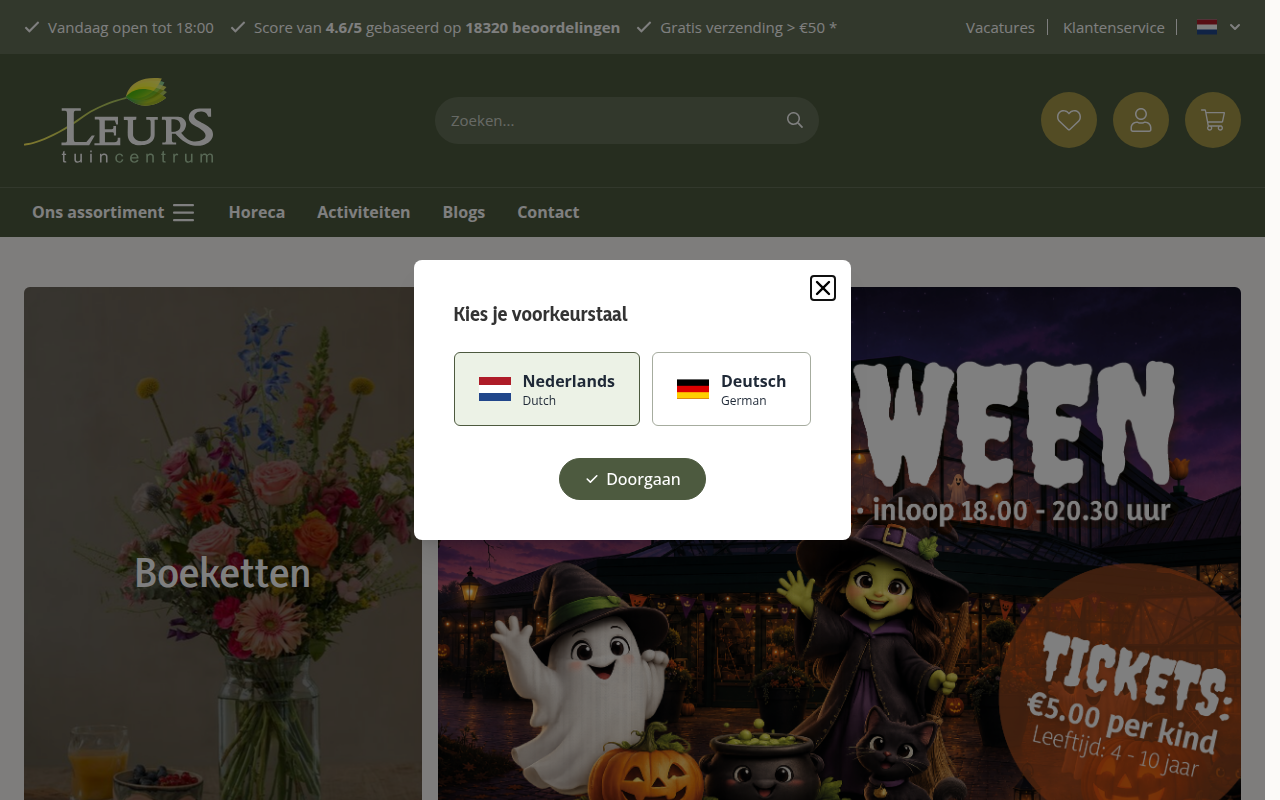The image size is (1280, 800).
Task: Click the 'Kies je voorkeurstaal' heading
Action: click(541, 314)
